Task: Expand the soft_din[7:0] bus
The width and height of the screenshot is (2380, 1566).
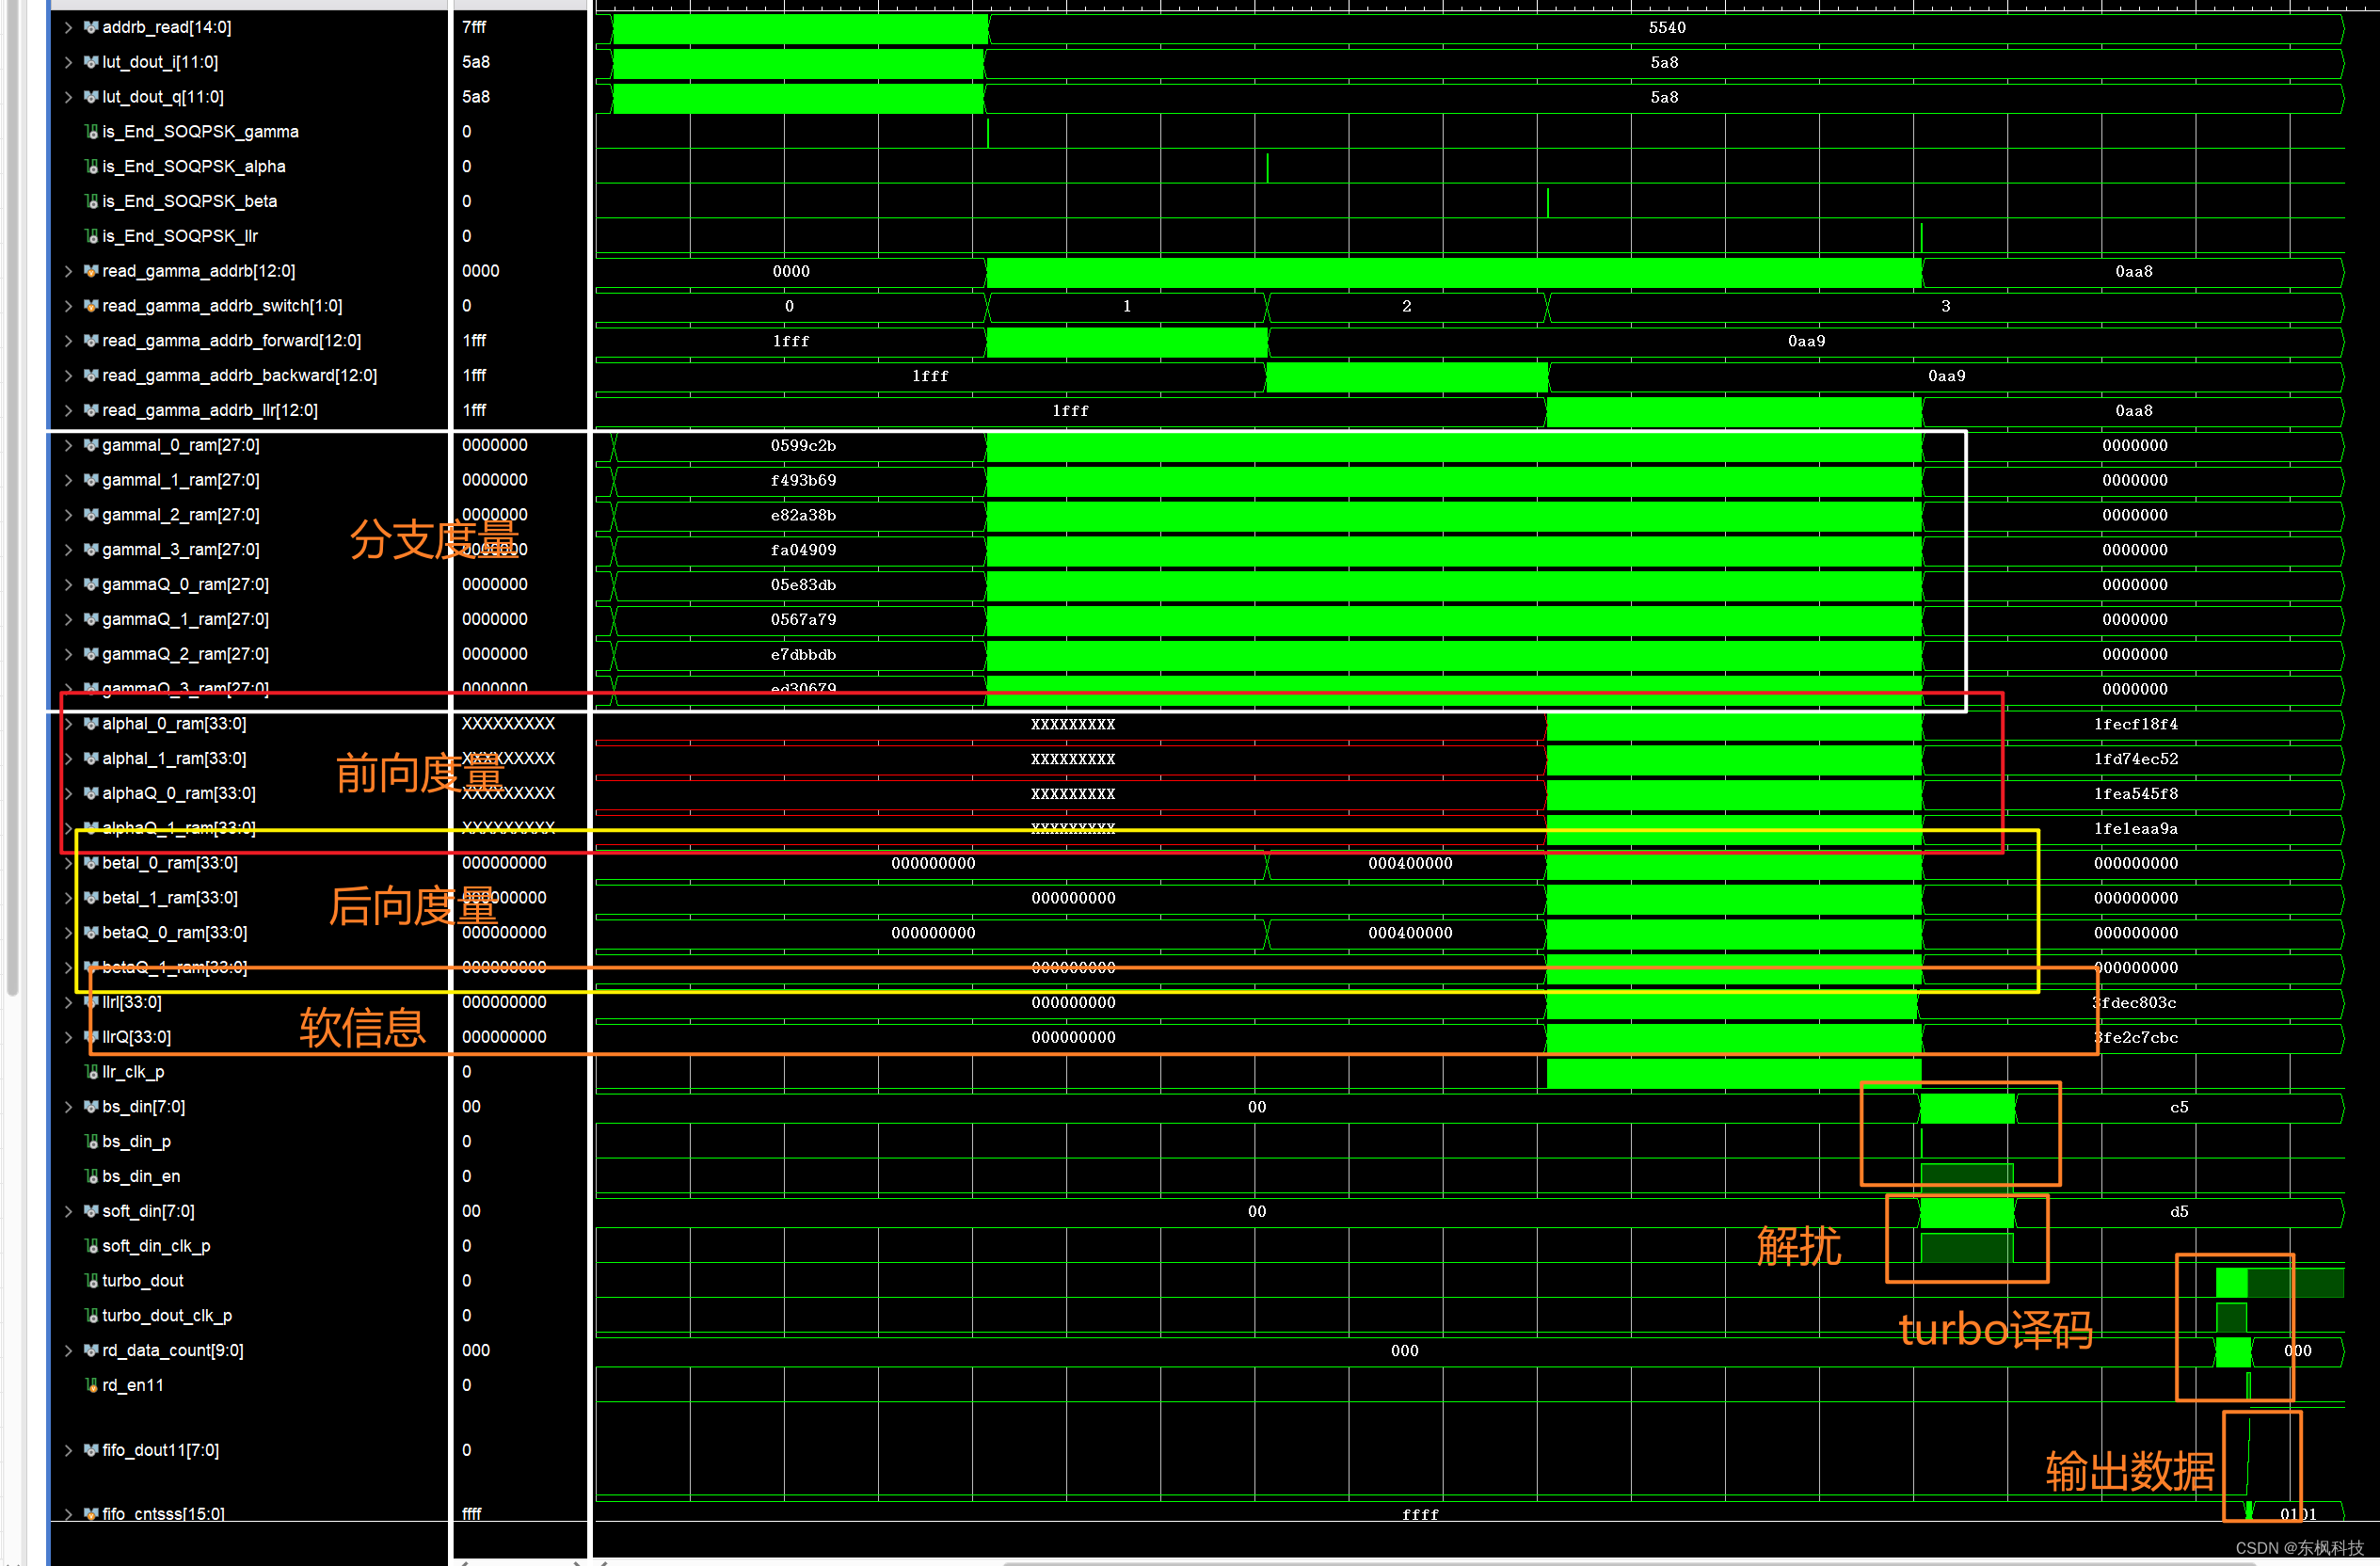Action: coord(68,1211)
